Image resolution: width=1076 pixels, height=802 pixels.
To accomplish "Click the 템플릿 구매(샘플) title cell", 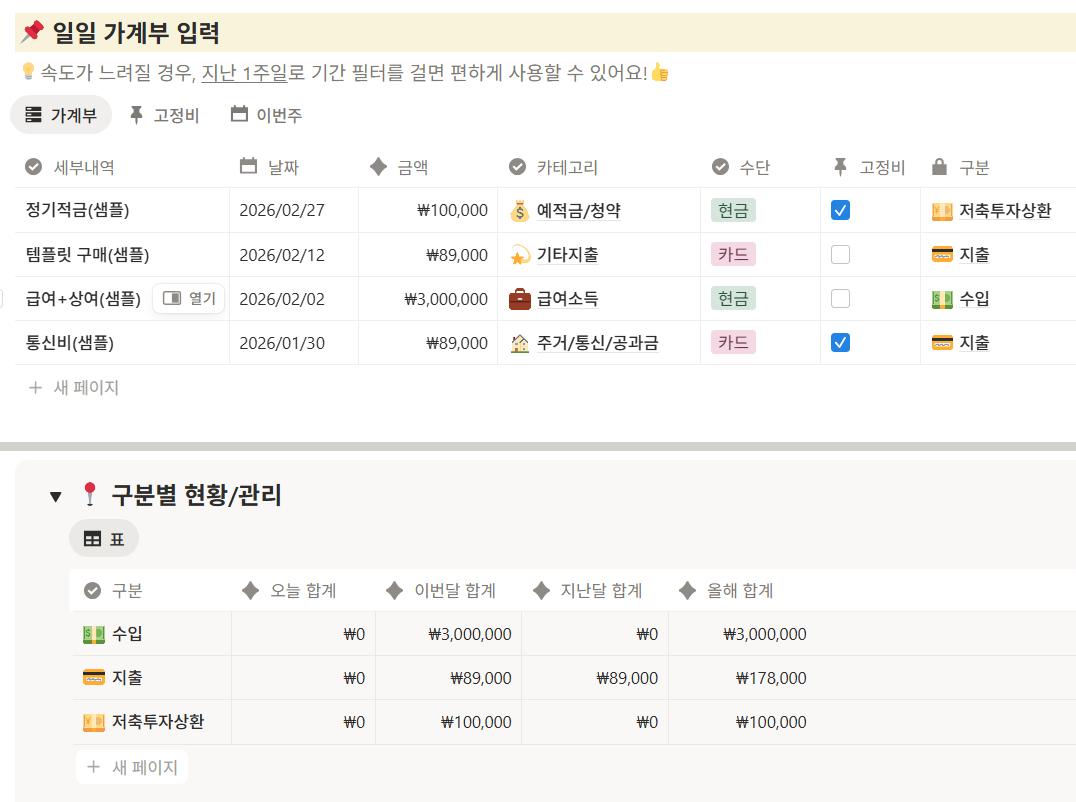I will tap(122, 255).
